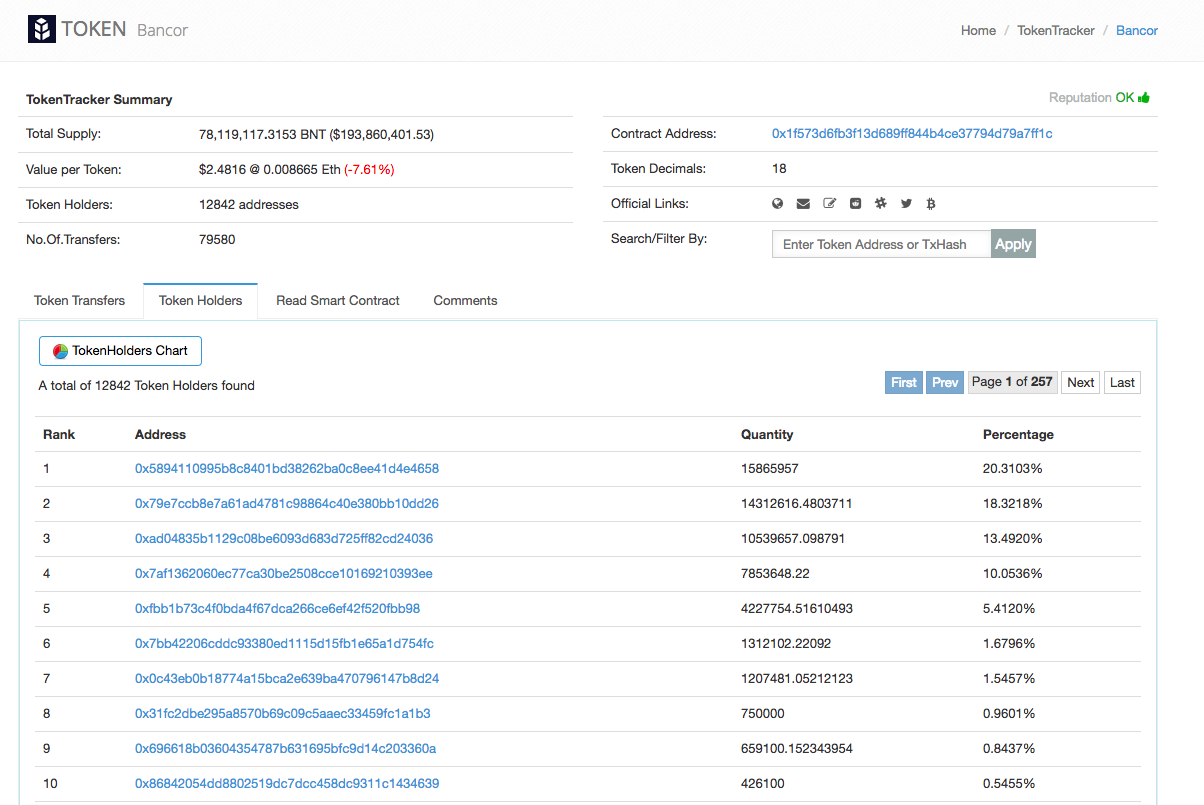Click the Rank column header
1204x805 pixels.
[59, 434]
